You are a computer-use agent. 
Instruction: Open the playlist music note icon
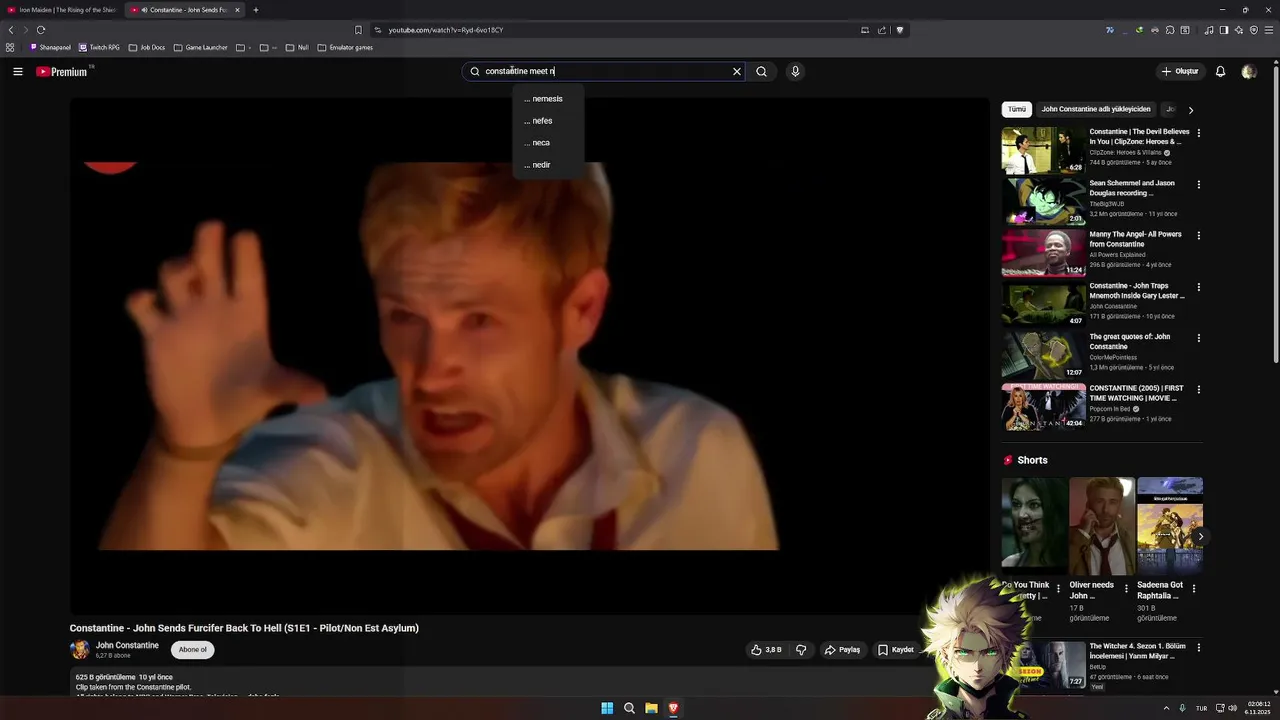(1209, 30)
